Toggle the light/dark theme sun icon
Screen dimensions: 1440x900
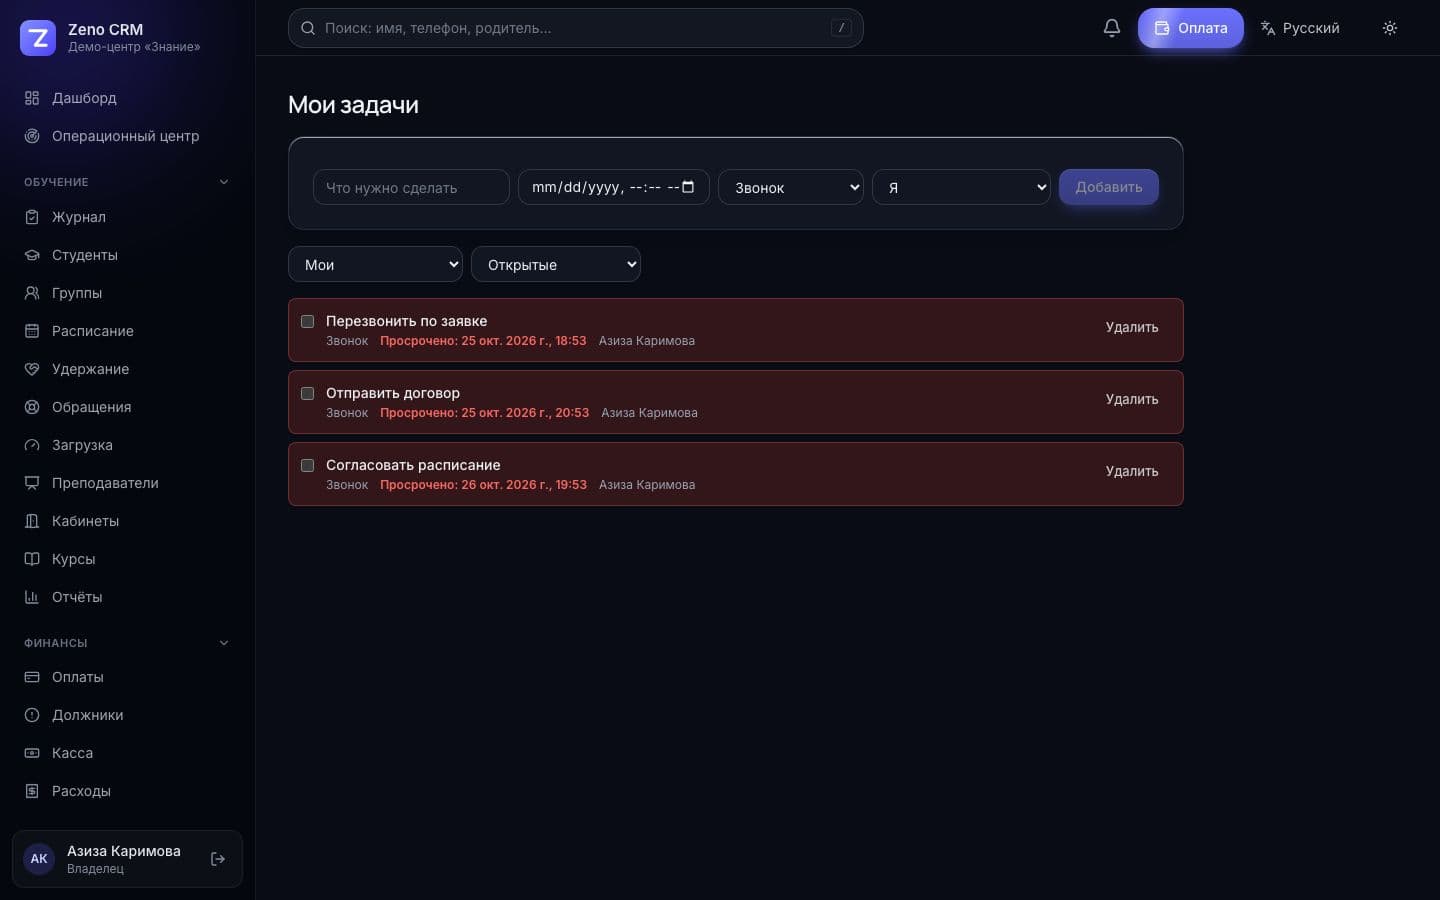tap(1389, 28)
